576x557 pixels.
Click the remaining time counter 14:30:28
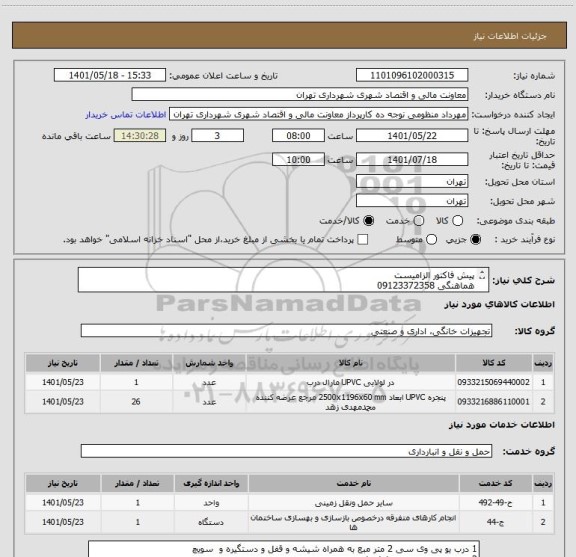tap(140, 136)
